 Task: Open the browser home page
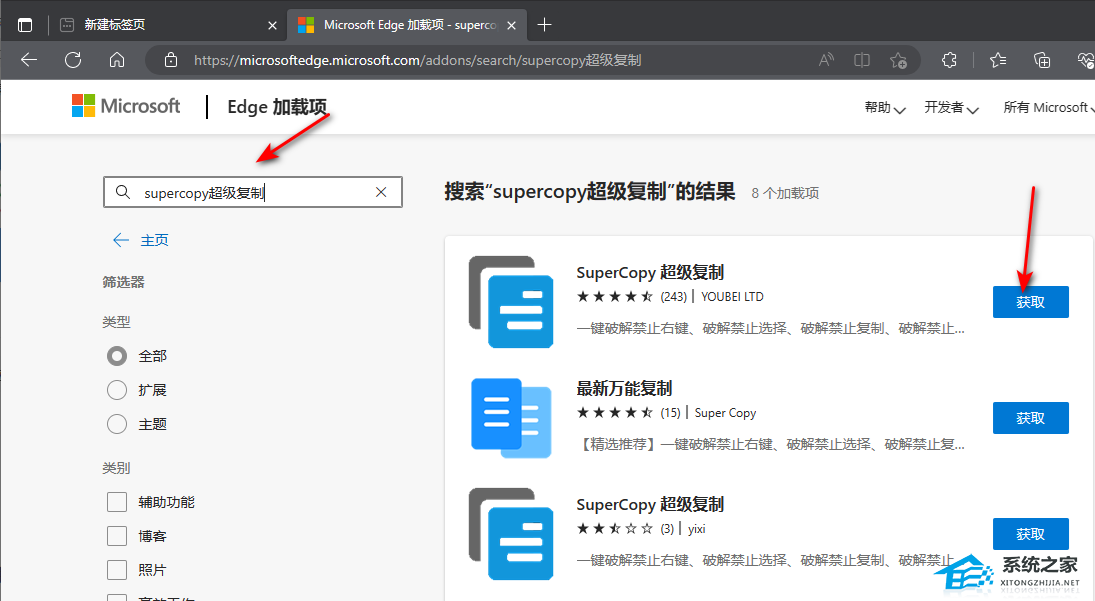117,60
